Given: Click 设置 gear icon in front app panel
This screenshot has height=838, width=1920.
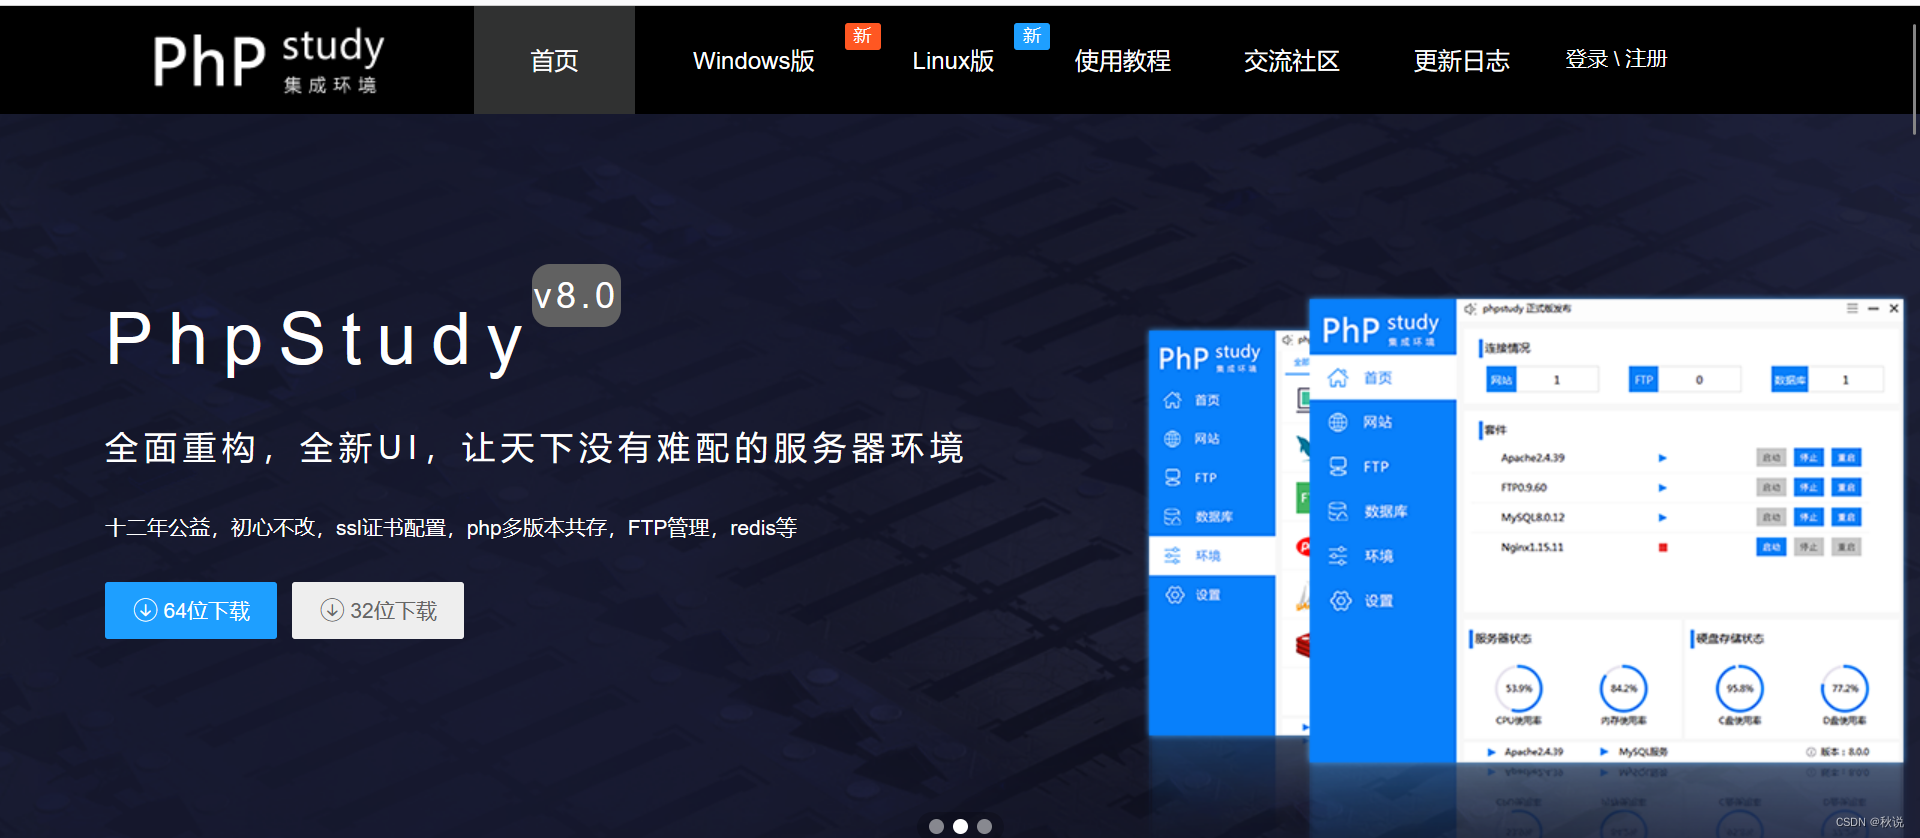Looking at the screenshot, I should point(1341,600).
